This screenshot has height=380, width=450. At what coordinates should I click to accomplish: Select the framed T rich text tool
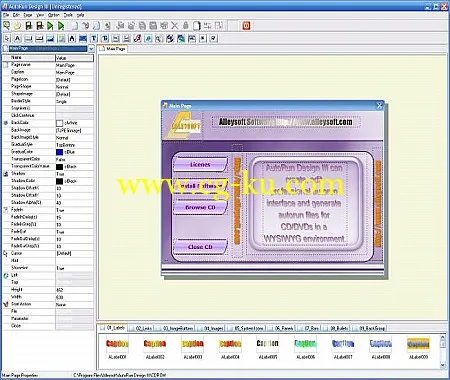(105, 39)
